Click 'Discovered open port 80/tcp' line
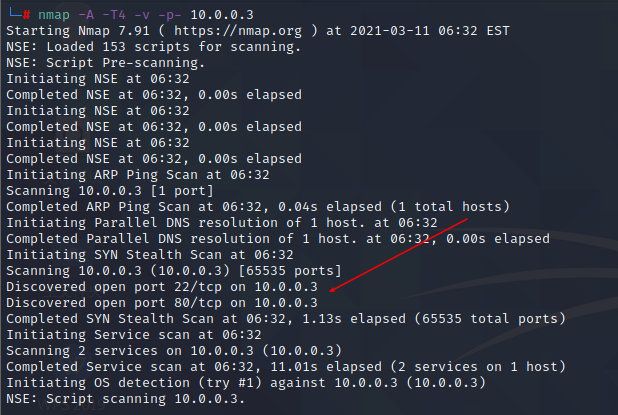 pos(162,303)
